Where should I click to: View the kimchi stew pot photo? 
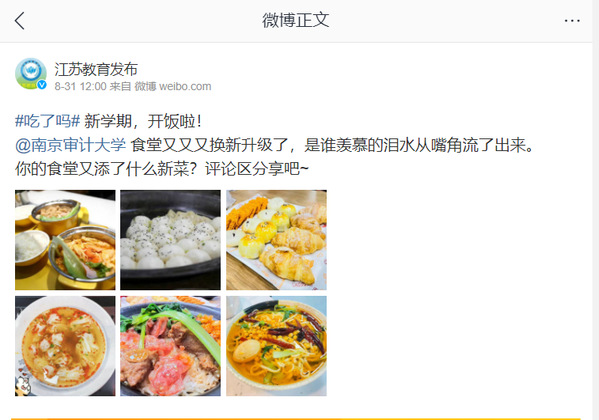click(65, 240)
